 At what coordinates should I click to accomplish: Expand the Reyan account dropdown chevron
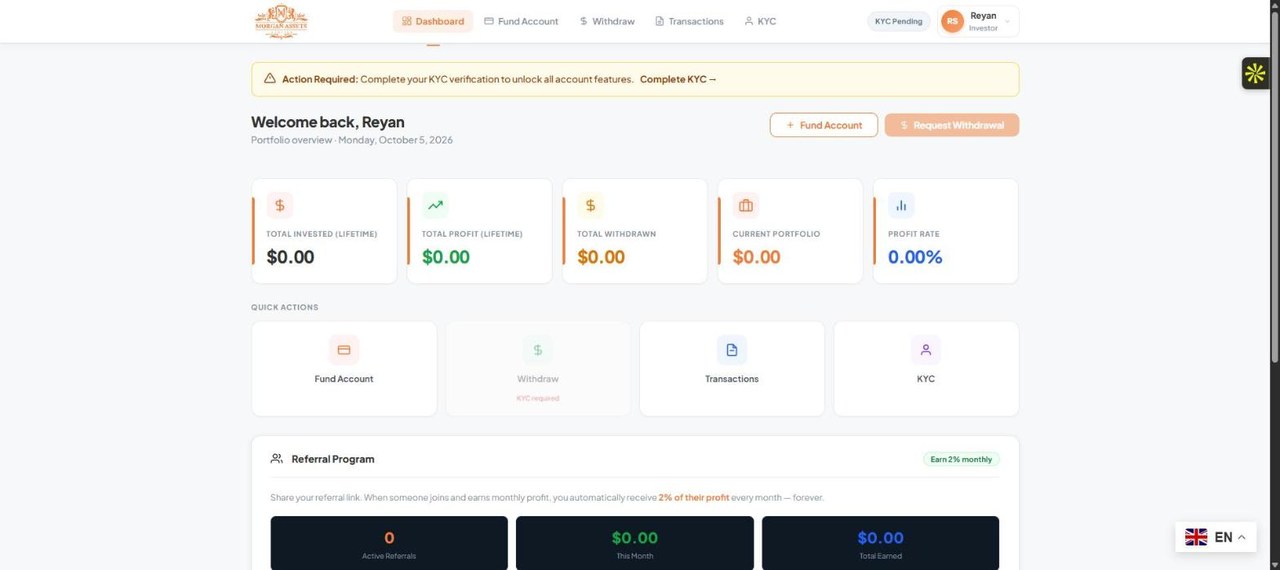coord(1007,21)
